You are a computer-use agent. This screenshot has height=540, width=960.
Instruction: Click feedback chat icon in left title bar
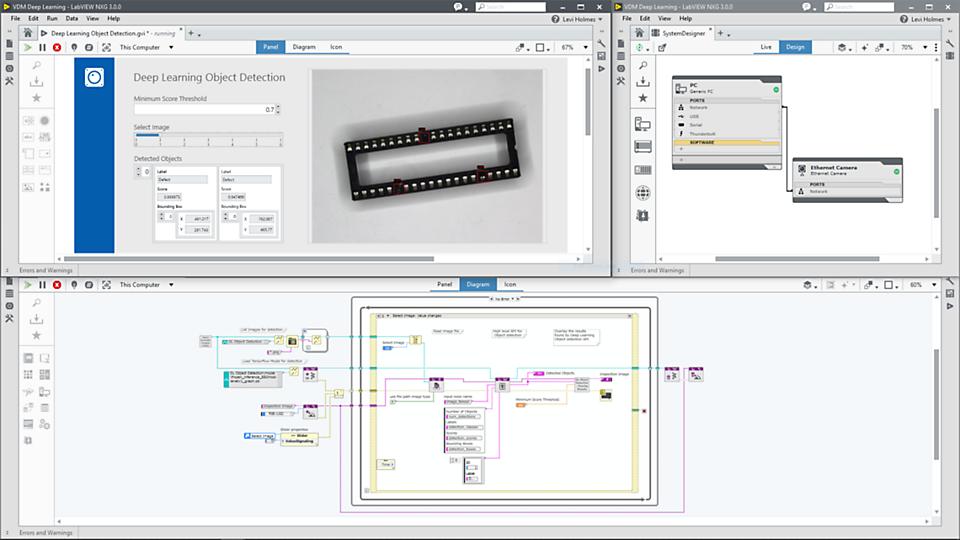tap(459, 7)
